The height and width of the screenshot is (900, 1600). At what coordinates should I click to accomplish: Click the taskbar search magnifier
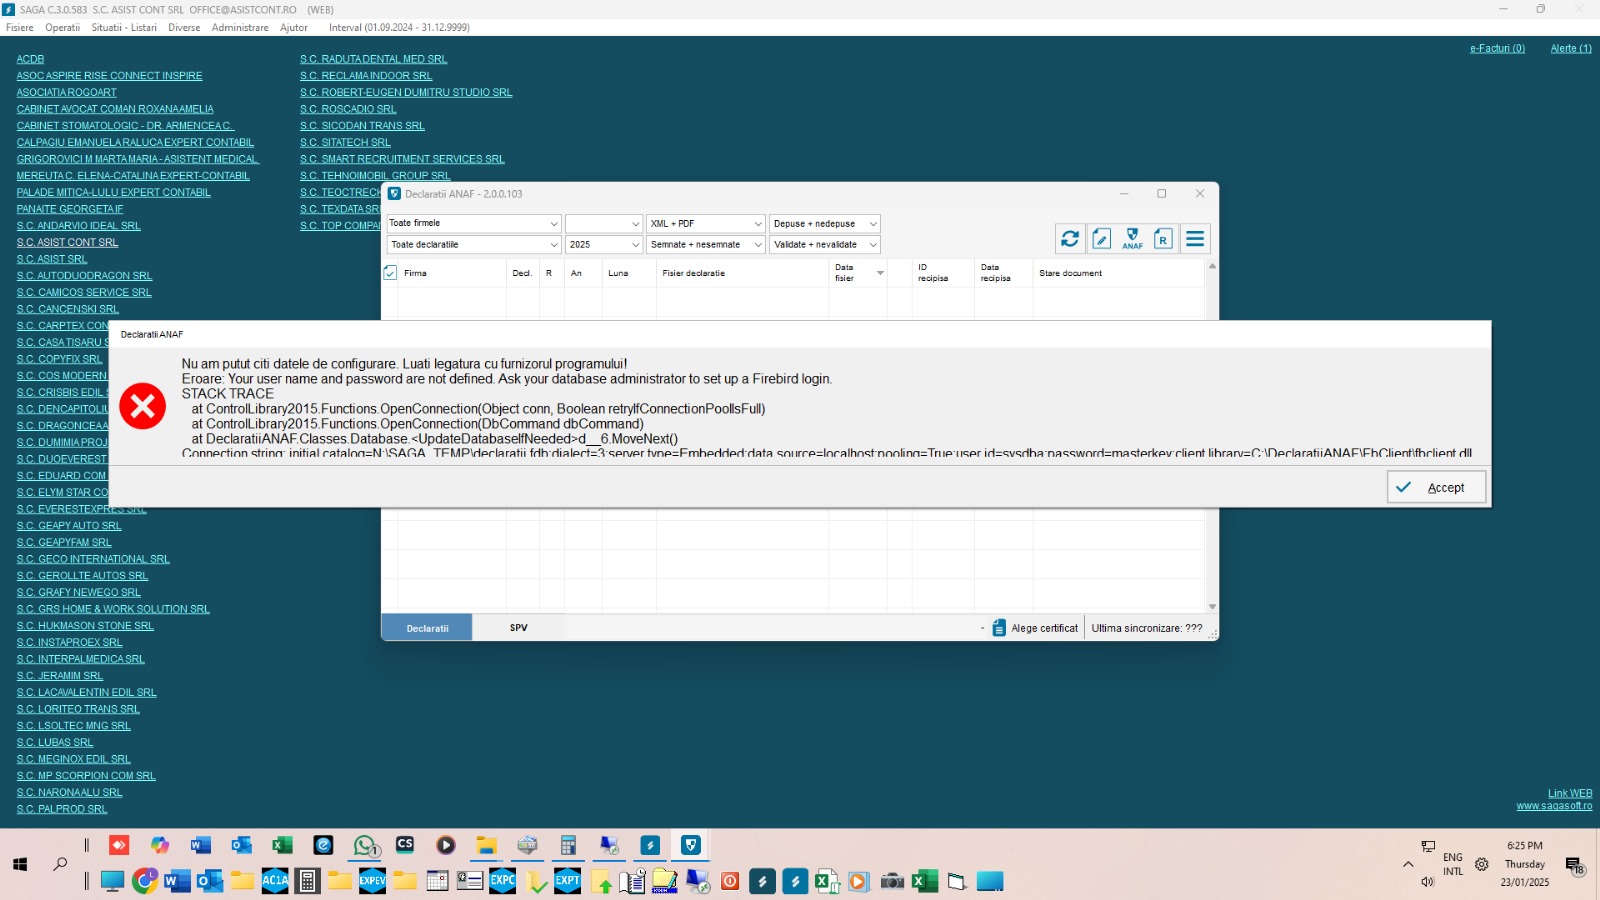pyautogui.click(x=60, y=864)
